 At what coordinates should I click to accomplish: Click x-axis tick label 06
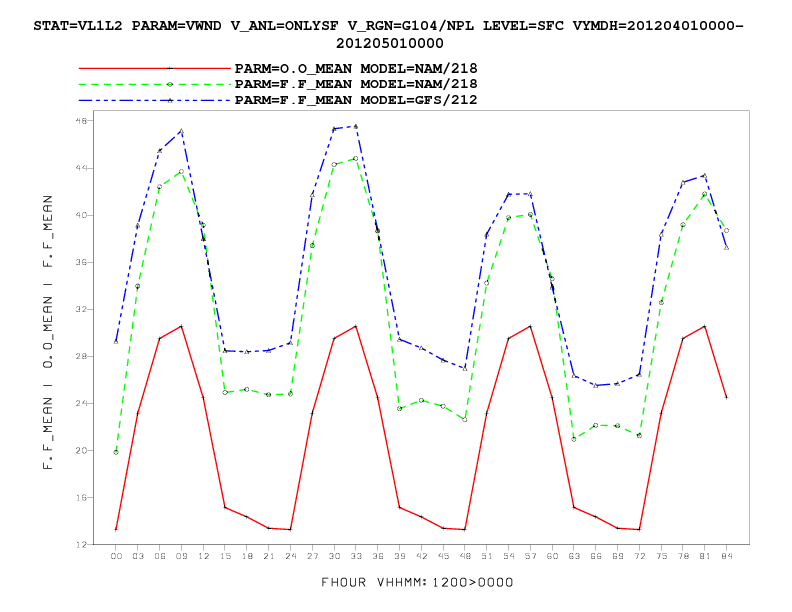[160, 556]
